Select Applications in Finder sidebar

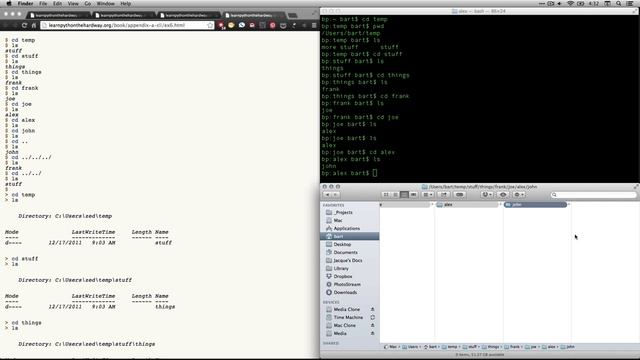(350, 229)
